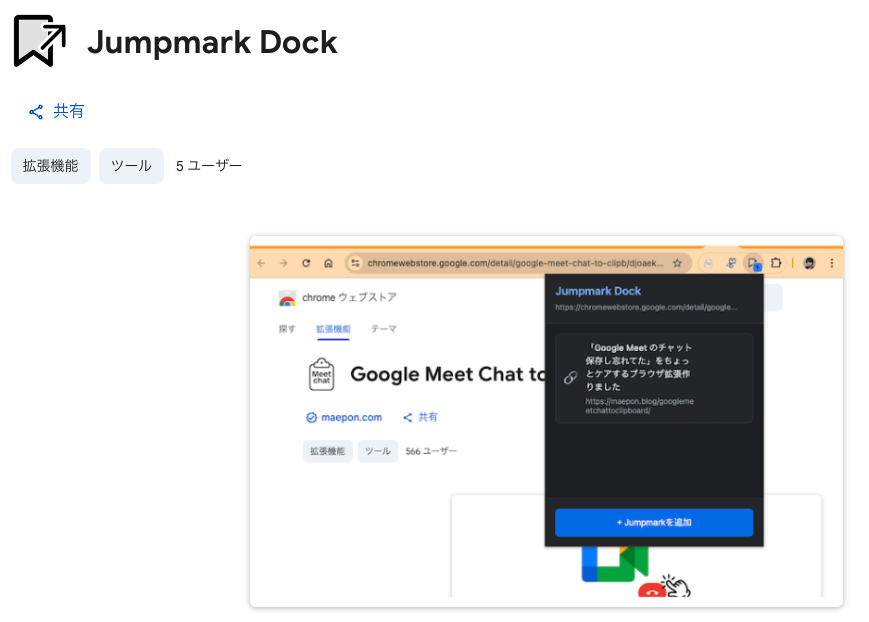
Task: Click the profile avatar in the preview toolbar
Action: [809, 263]
